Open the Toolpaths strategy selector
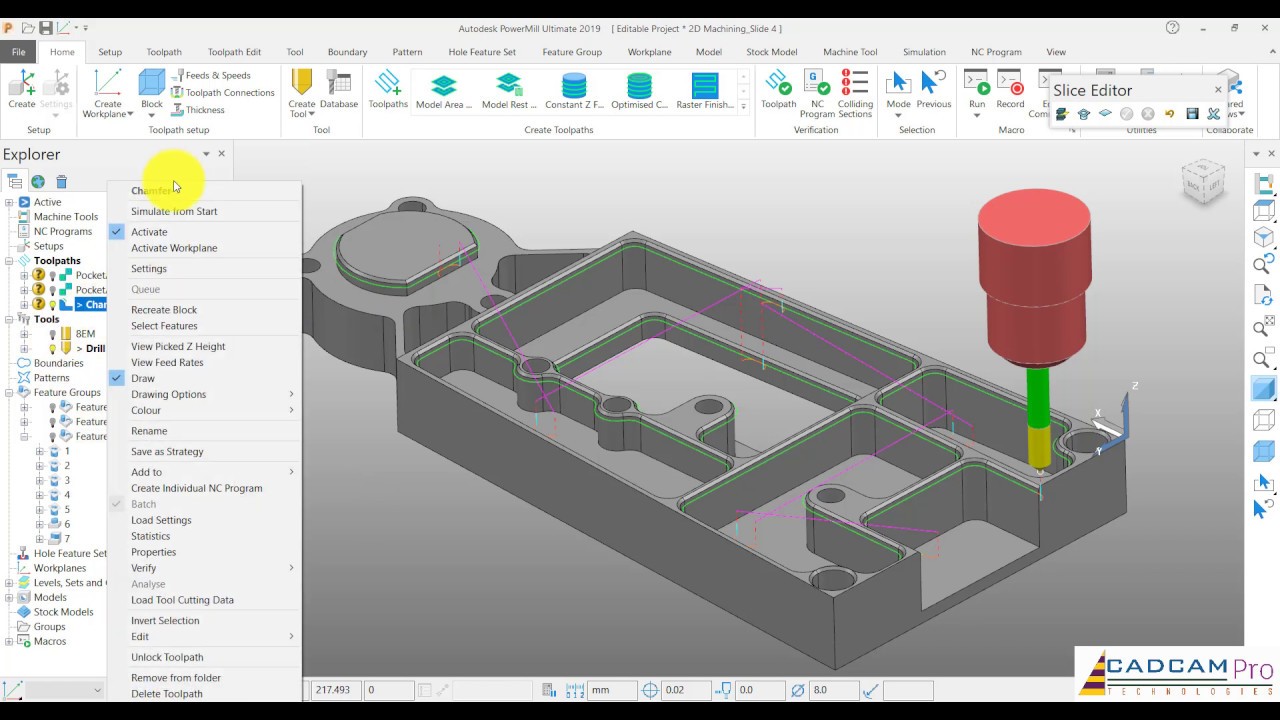Image resolution: width=1280 pixels, height=720 pixels. [388, 88]
